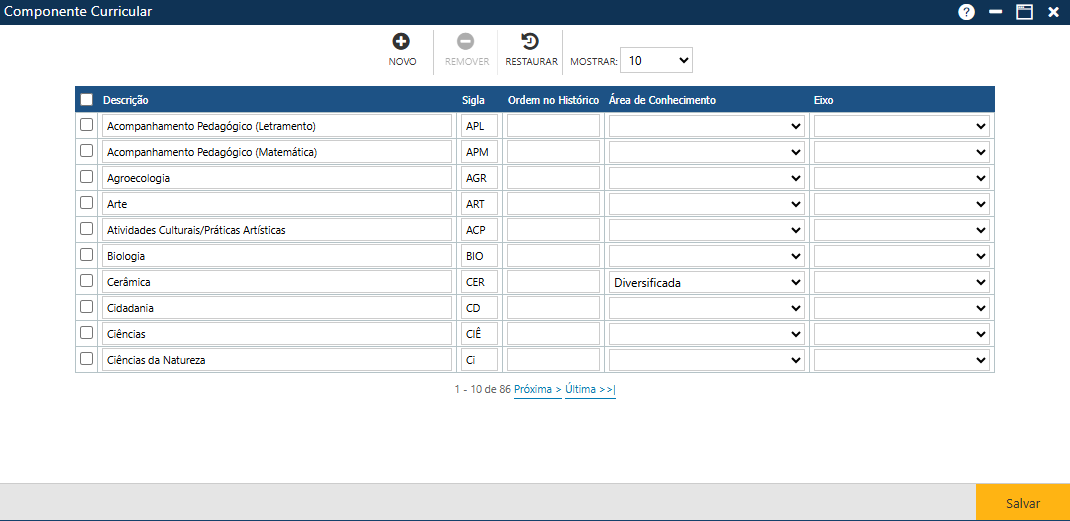Check the Biologia row checkbox
The width and height of the screenshot is (1070, 521).
[87, 255]
